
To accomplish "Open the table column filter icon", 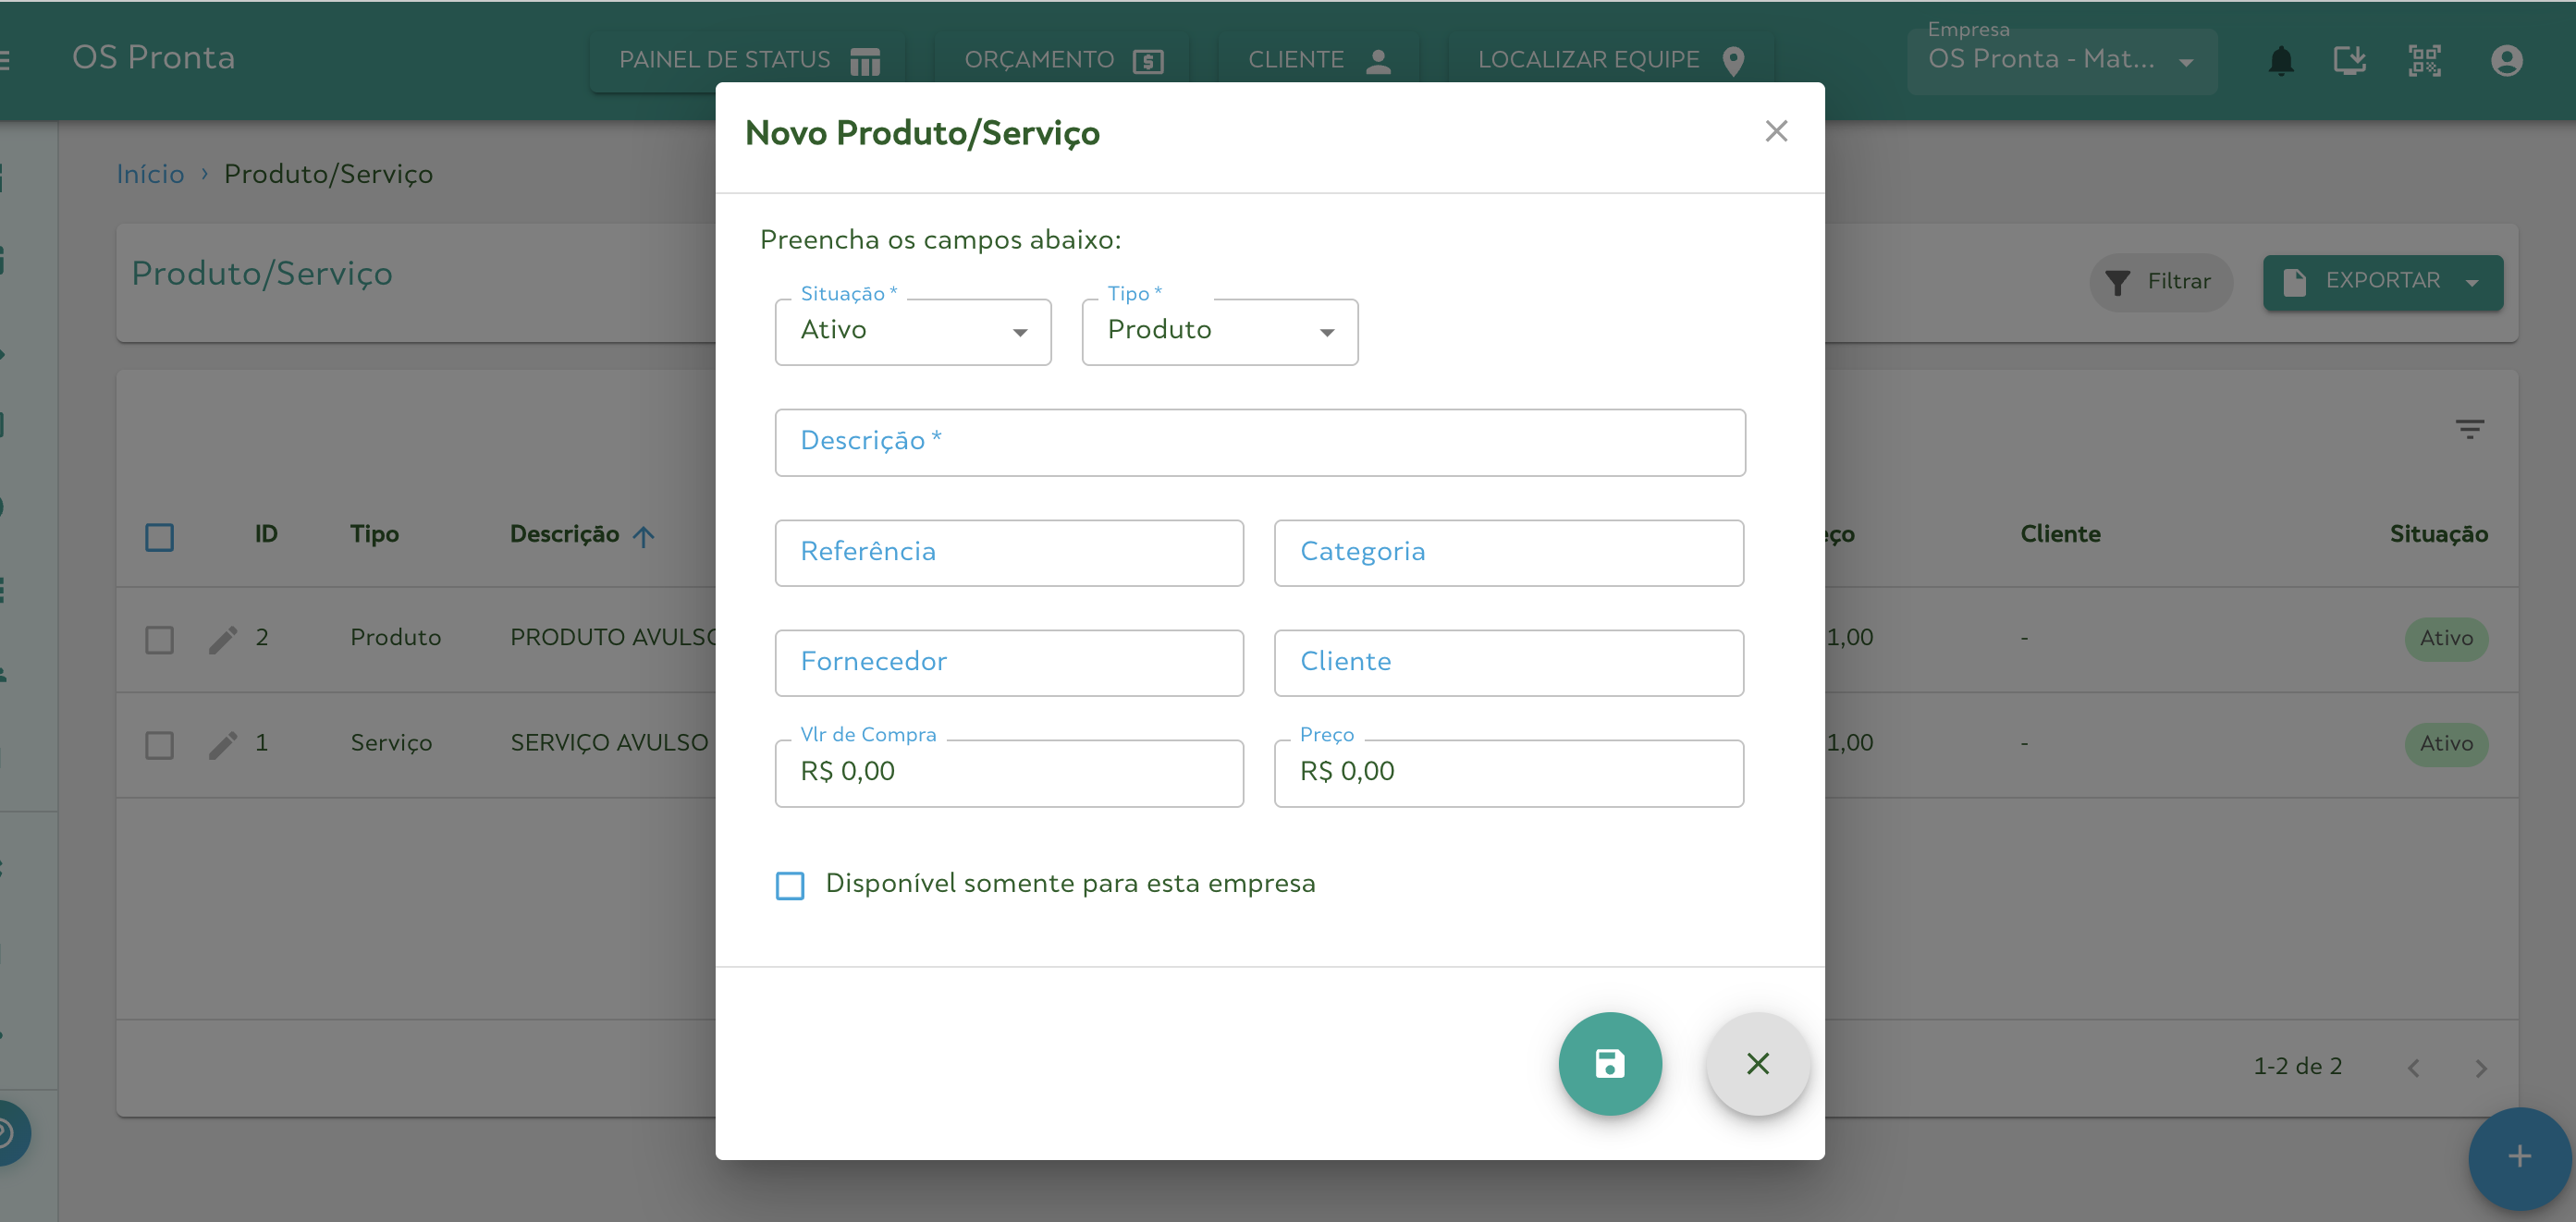I will point(2471,429).
